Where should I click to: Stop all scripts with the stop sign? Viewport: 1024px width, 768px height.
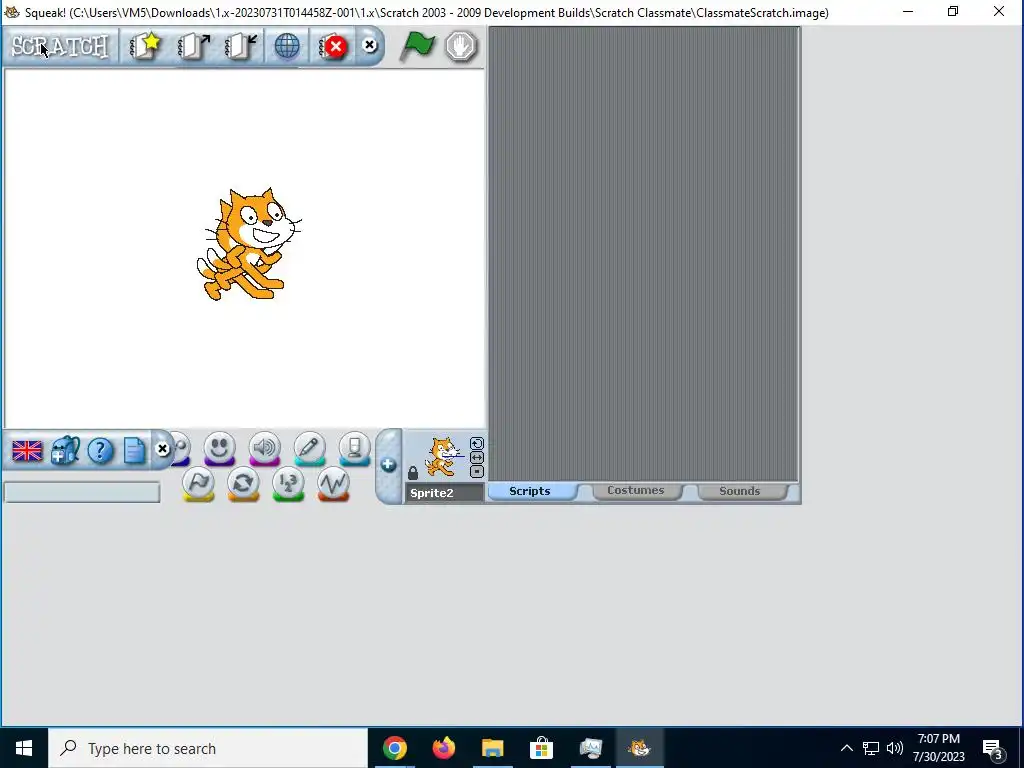point(461,46)
